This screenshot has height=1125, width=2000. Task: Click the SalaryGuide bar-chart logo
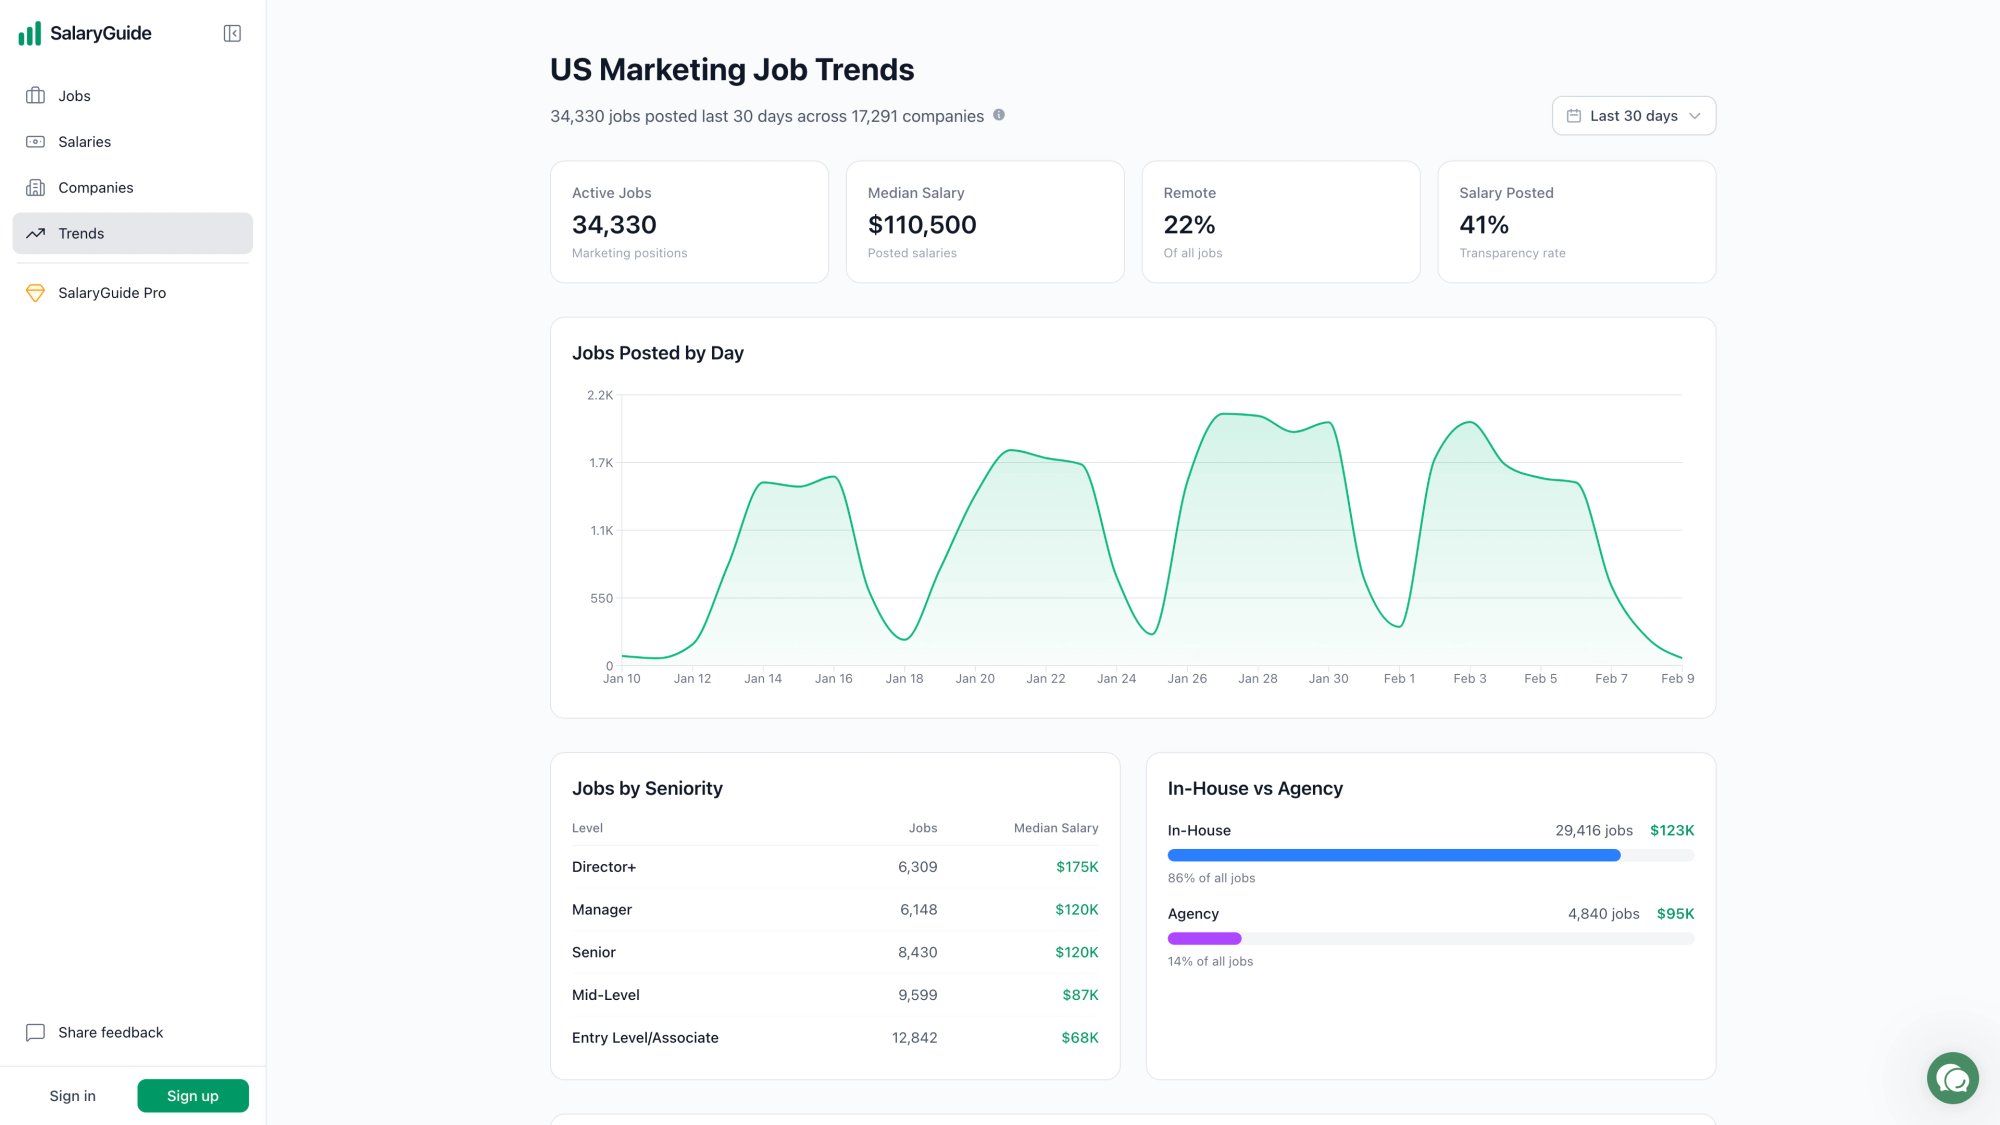pos(28,33)
